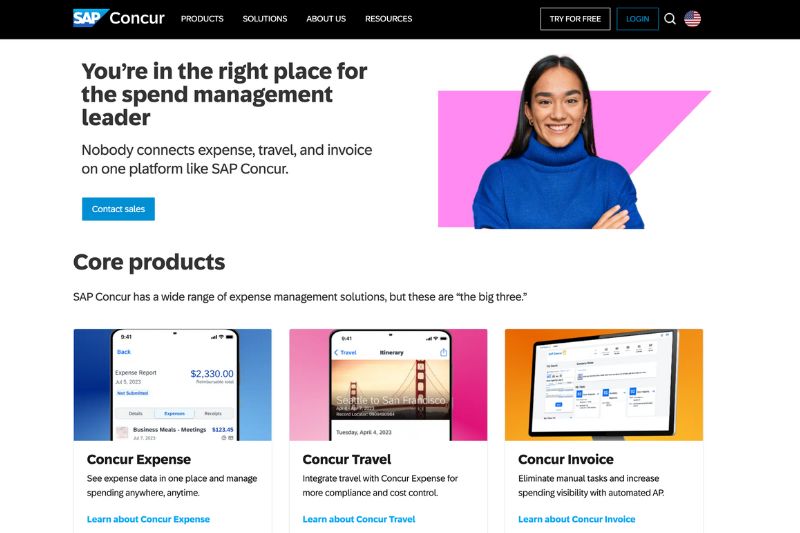This screenshot has height=533, width=800.
Task: Follow Learn about Concur Expense link
Action: (x=148, y=519)
